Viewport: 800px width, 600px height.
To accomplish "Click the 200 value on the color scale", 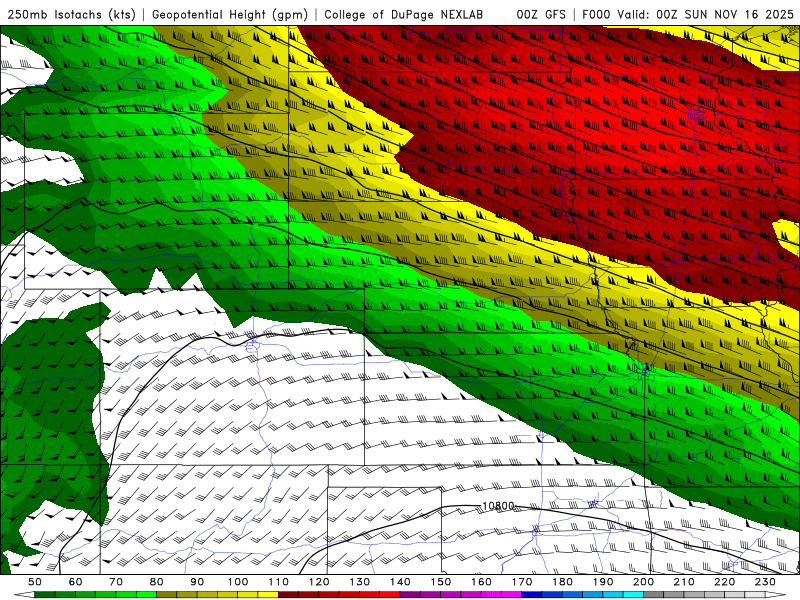I will (x=644, y=582).
